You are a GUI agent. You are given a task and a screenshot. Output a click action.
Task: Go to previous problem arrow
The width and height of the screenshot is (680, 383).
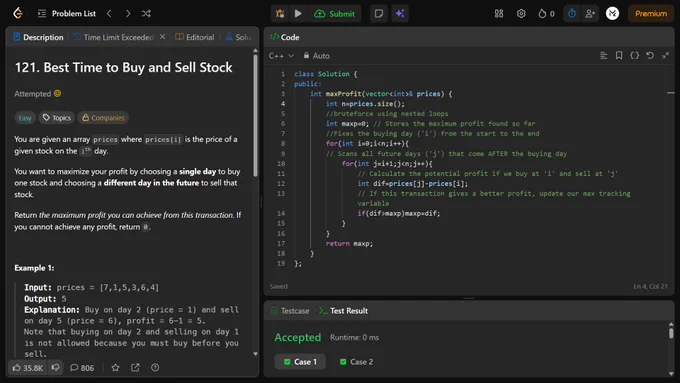pos(109,13)
